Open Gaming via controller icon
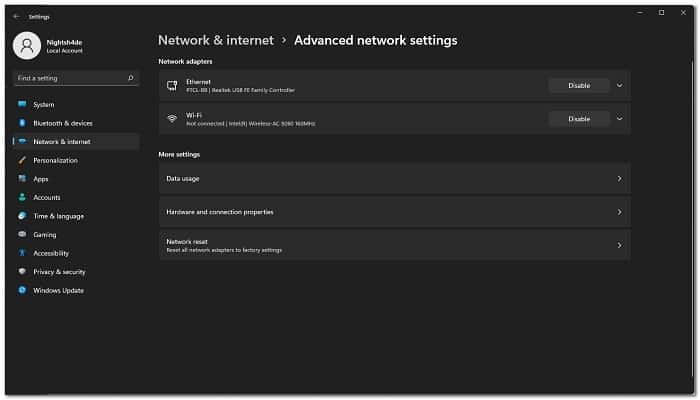Viewport: 700px width, 400px height. 22,234
